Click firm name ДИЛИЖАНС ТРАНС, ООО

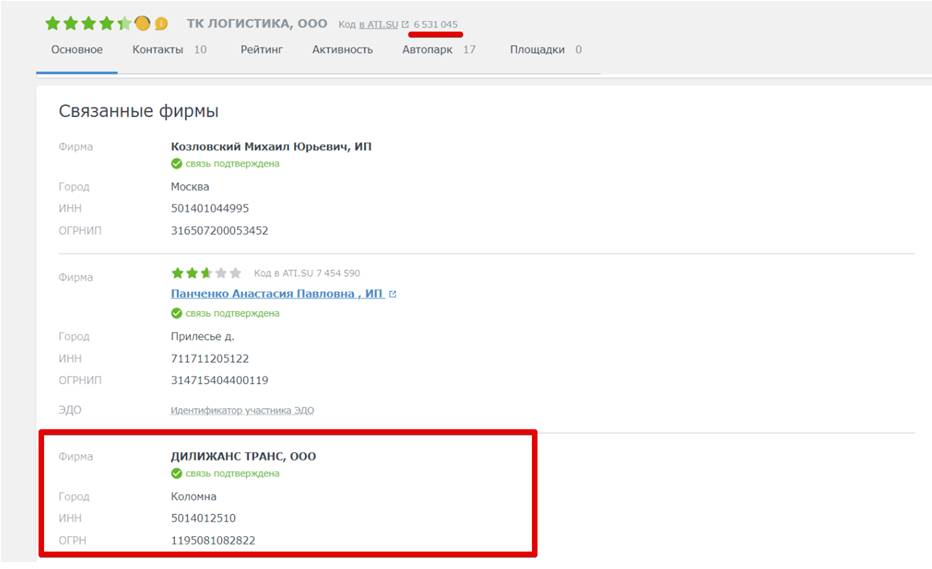pos(244,457)
